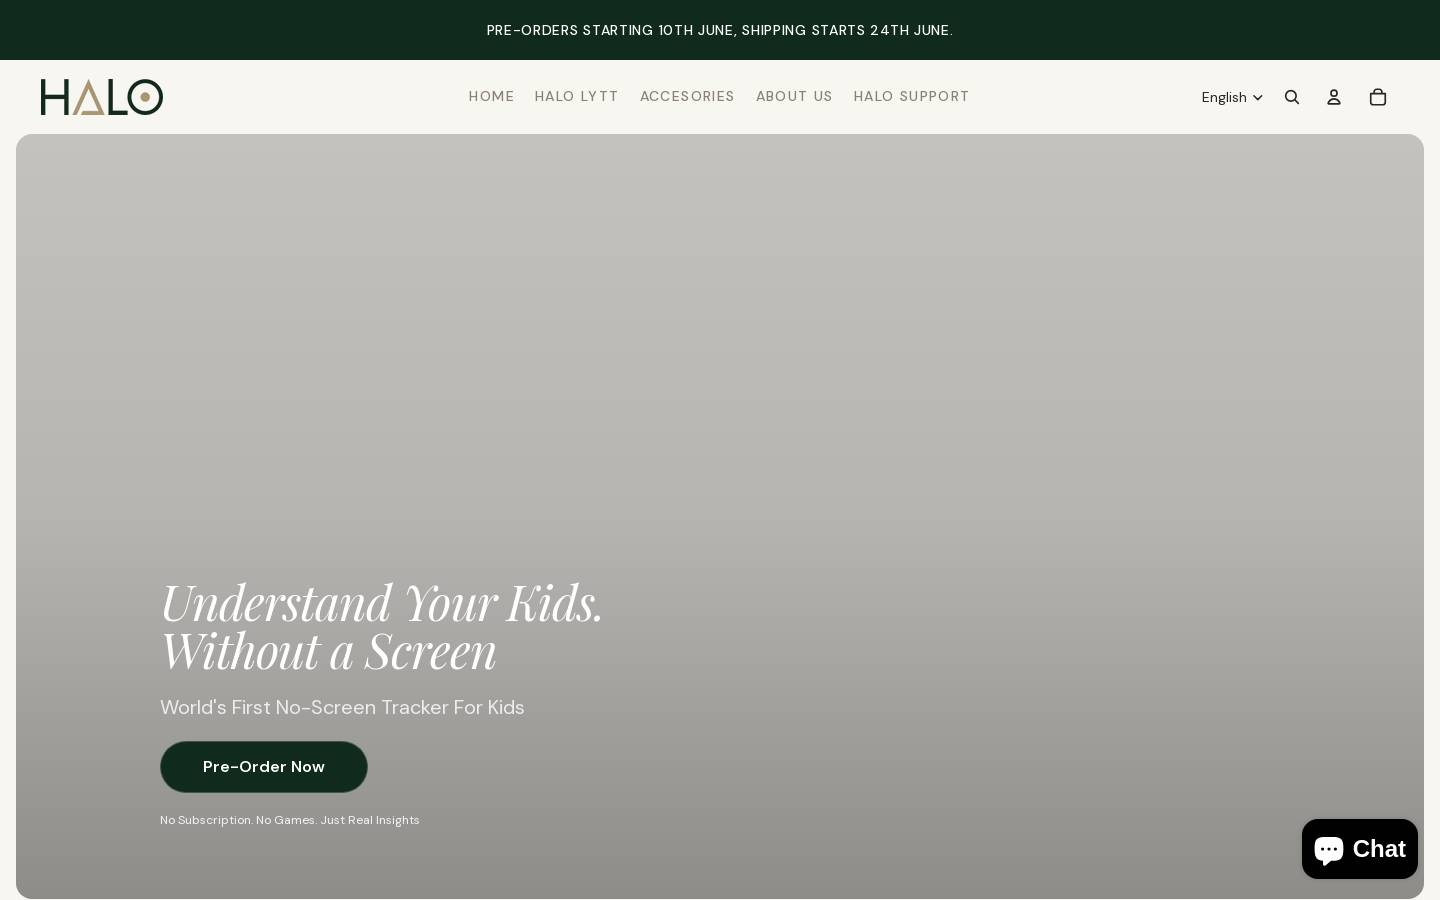Screen dimensions: 1440x900
Task: Open the HALO LYTT menu item
Action: tap(577, 96)
